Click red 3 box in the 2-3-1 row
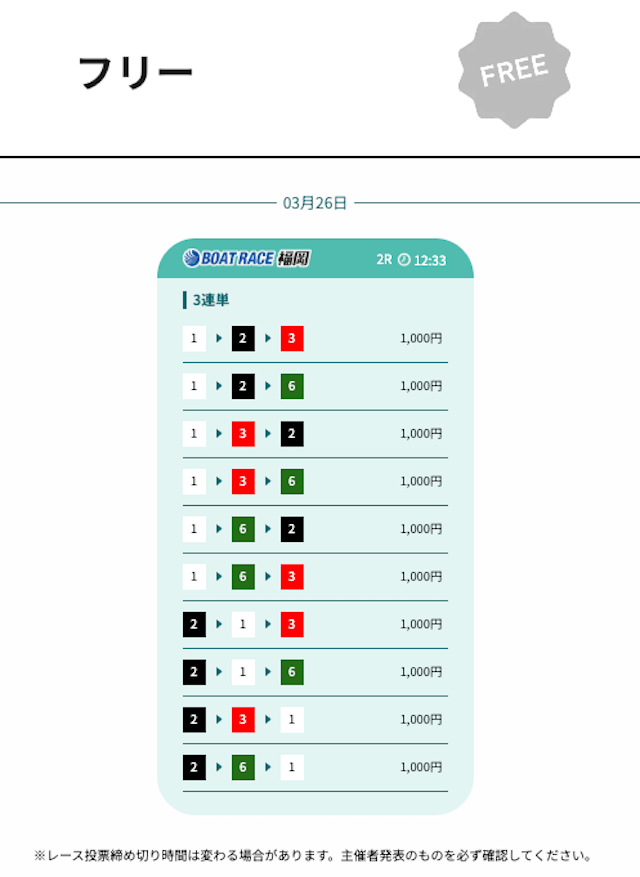The height and width of the screenshot is (877, 640). tap(243, 719)
